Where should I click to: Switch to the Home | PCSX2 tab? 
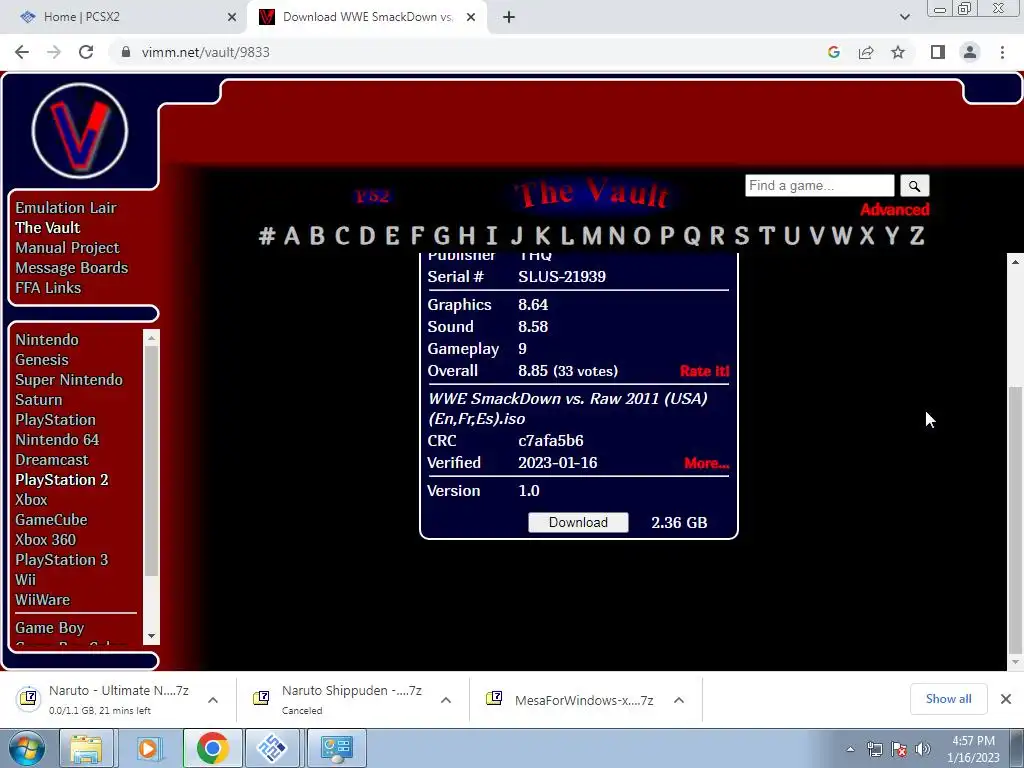123,17
